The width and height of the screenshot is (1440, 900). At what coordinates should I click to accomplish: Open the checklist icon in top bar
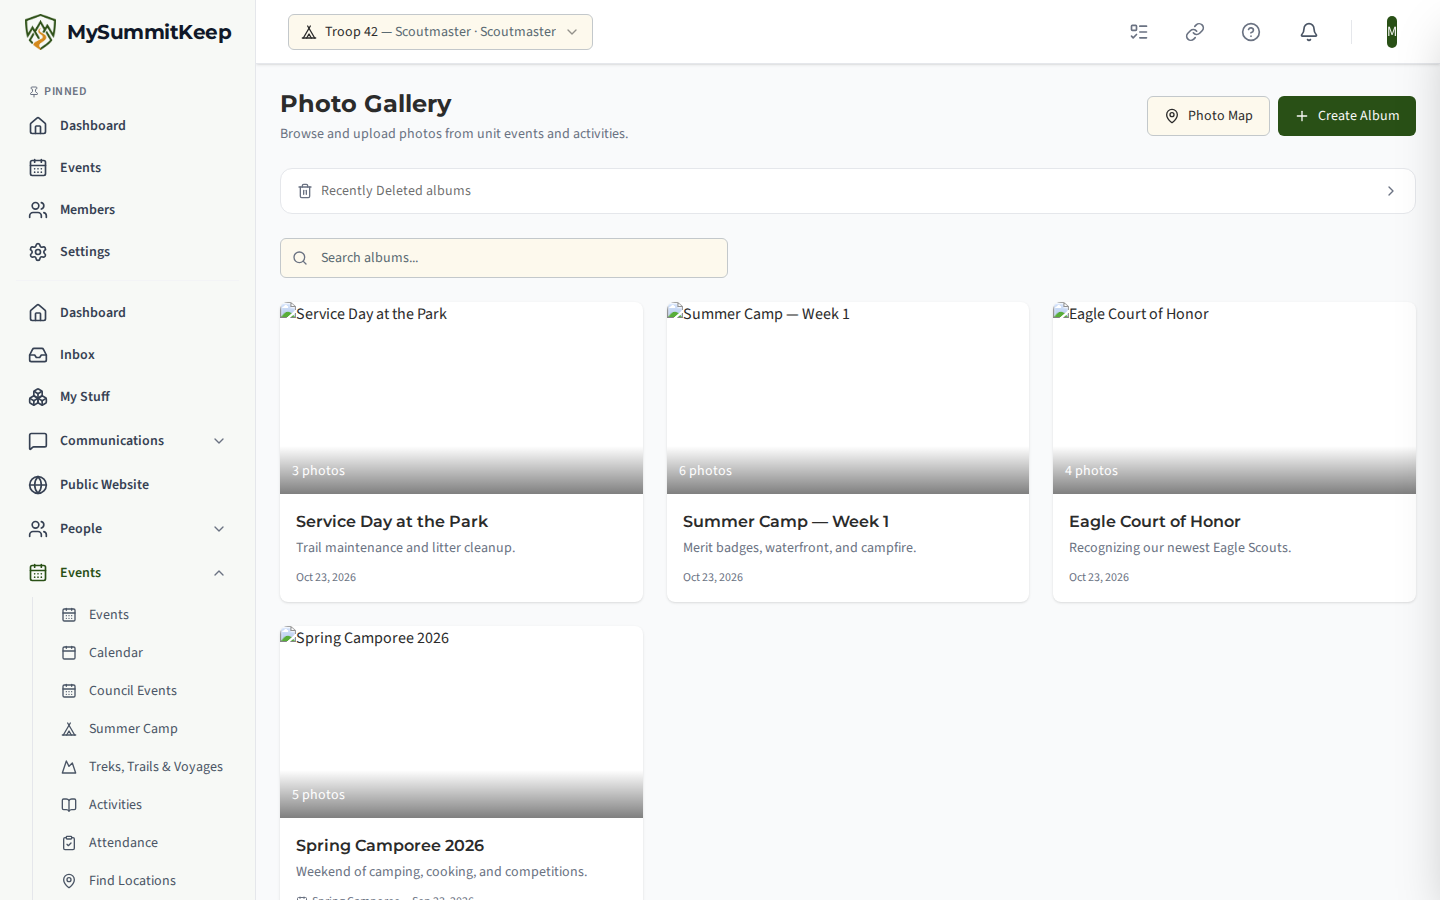1139,32
